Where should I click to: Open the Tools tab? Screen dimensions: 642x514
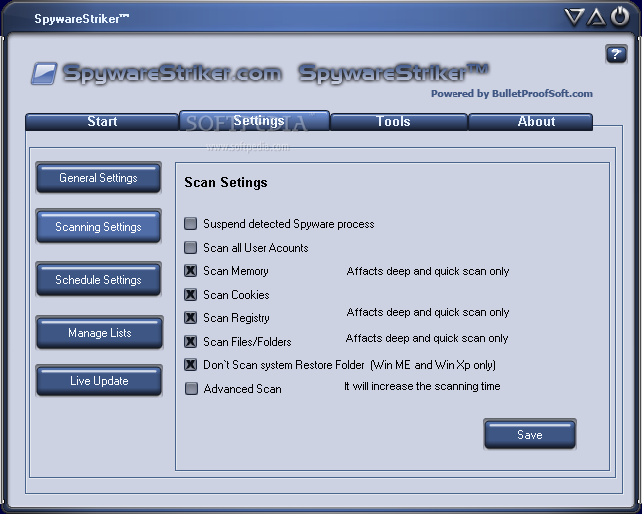[x=398, y=122]
